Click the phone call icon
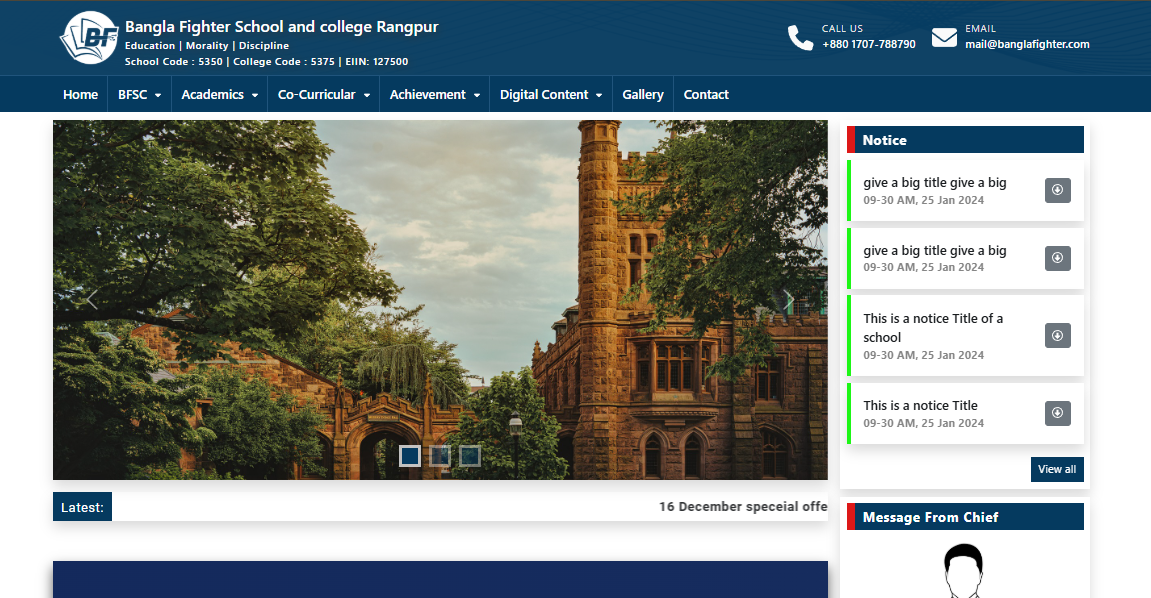This screenshot has width=1151, height=598. point(800,38)
